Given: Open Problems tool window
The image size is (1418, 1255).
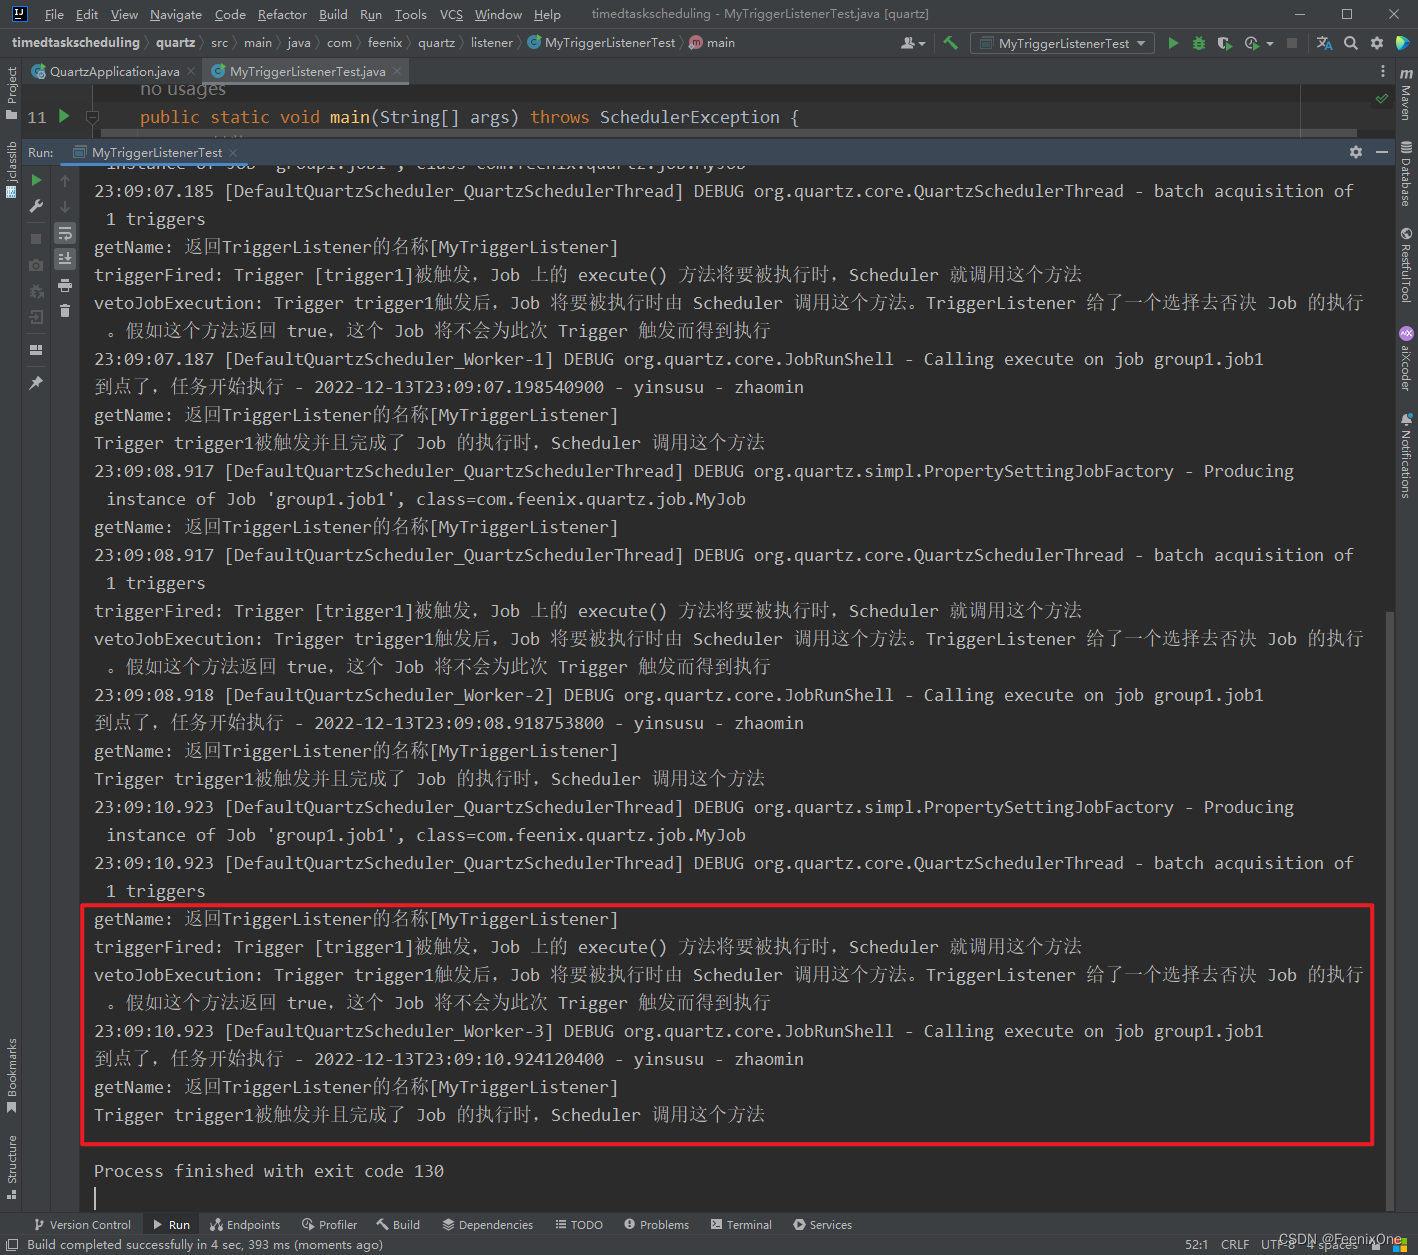Looking at the screenshot, I should (657, 1224).
